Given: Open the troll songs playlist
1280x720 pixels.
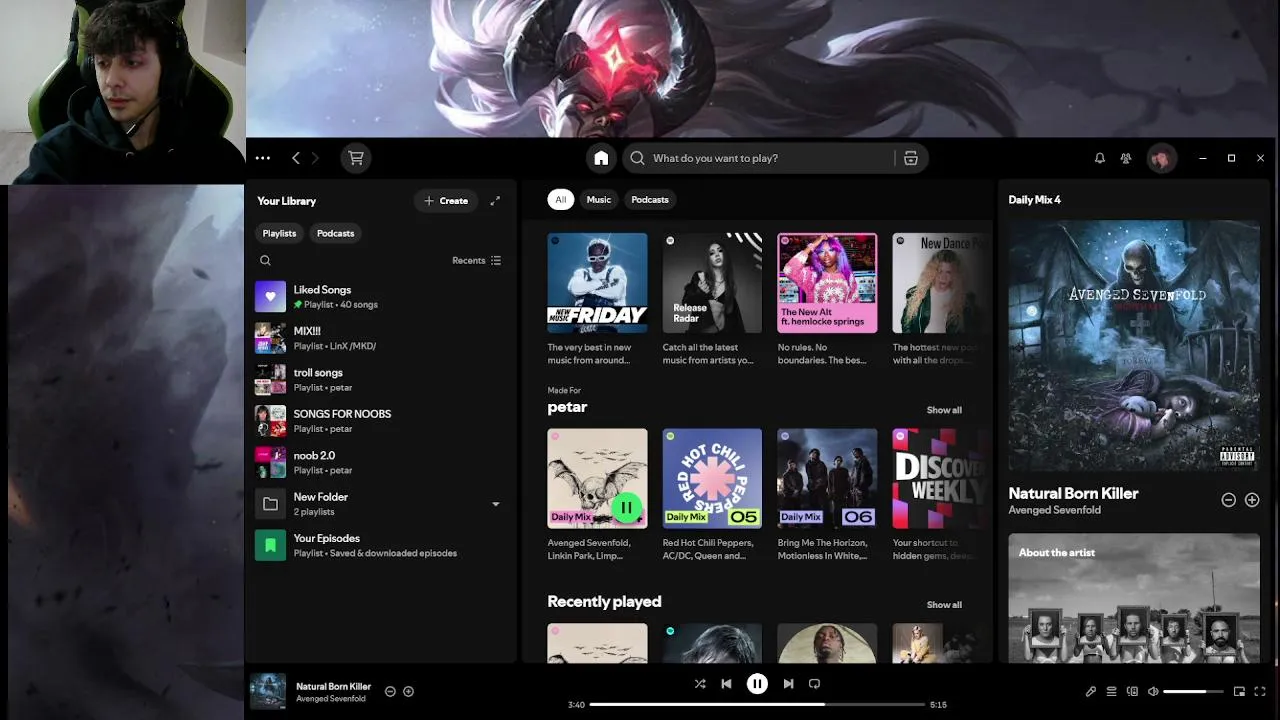Looking at the screenshot, I should 381,380.
